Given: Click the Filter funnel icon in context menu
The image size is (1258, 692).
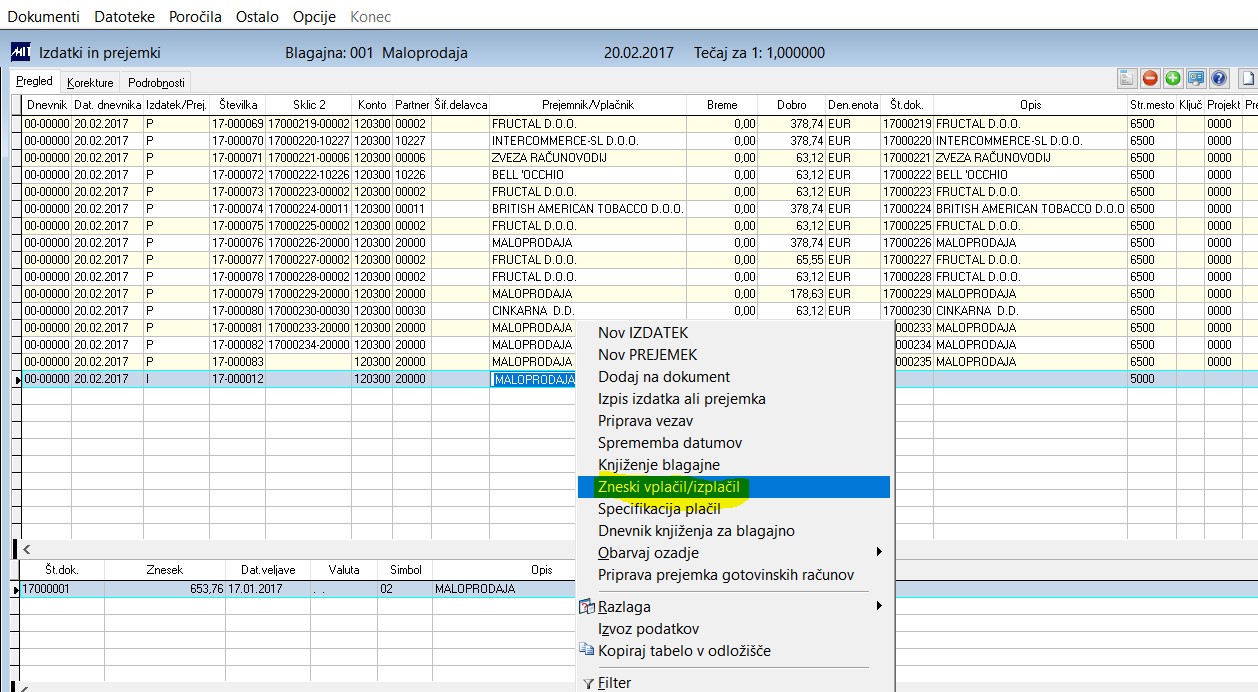Looking at the screenshot, I should [587, 684].
